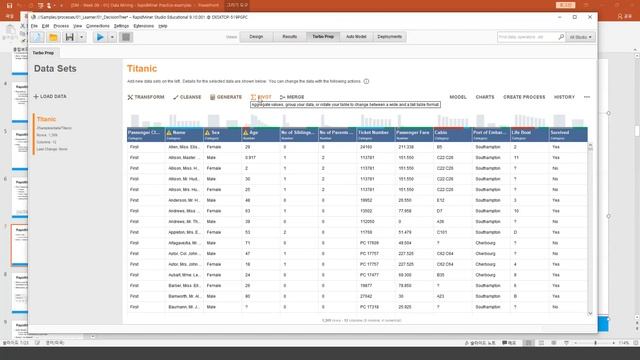Select the Life Boat column header

click(529, 134)
